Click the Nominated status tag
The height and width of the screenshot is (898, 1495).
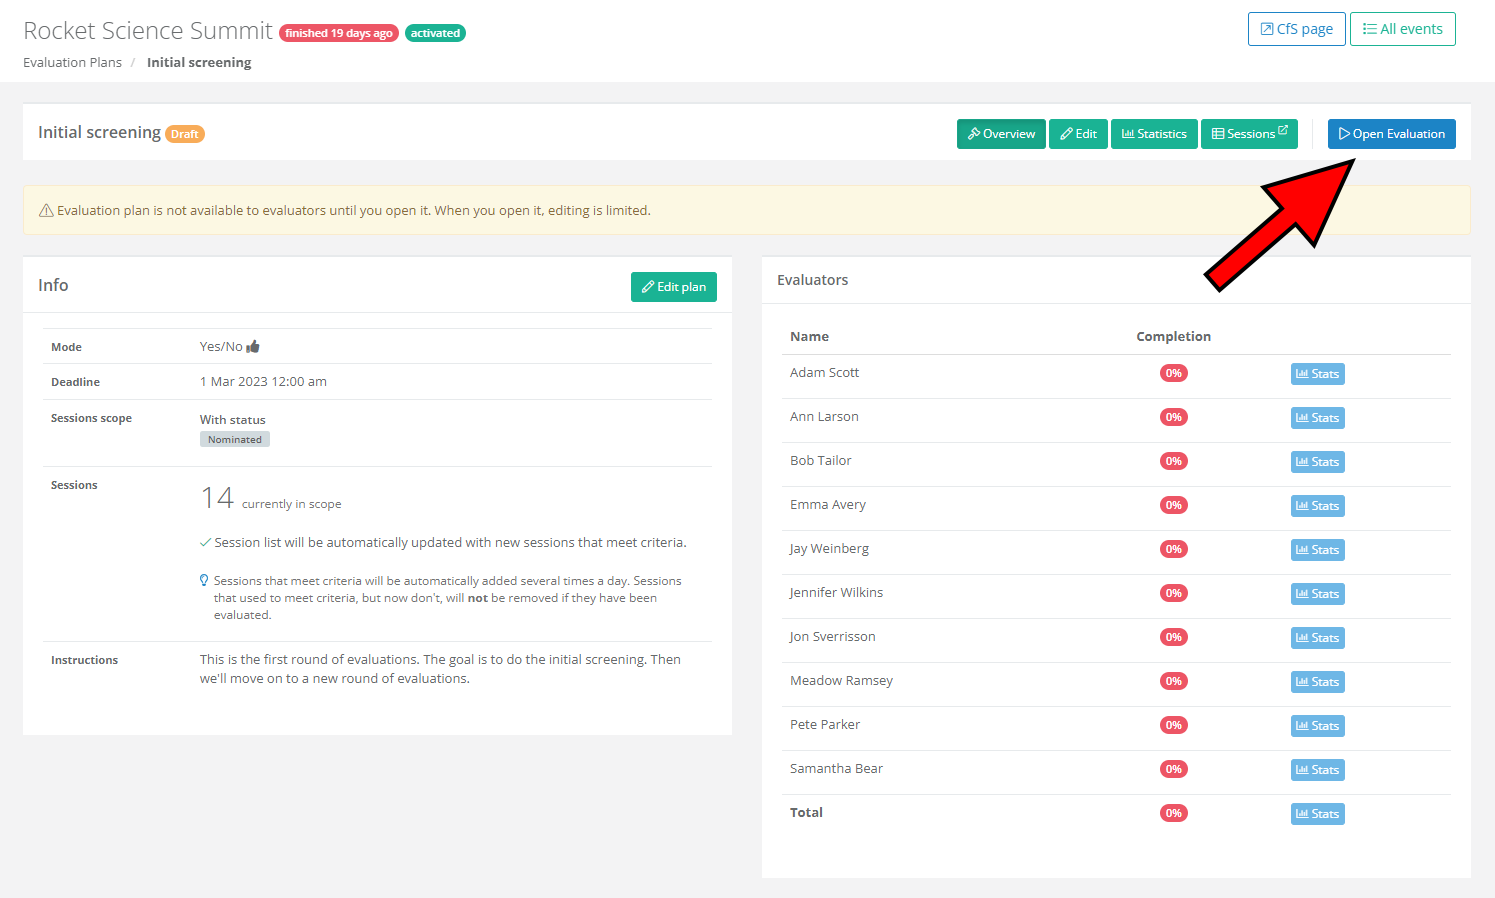click(235, 439)
